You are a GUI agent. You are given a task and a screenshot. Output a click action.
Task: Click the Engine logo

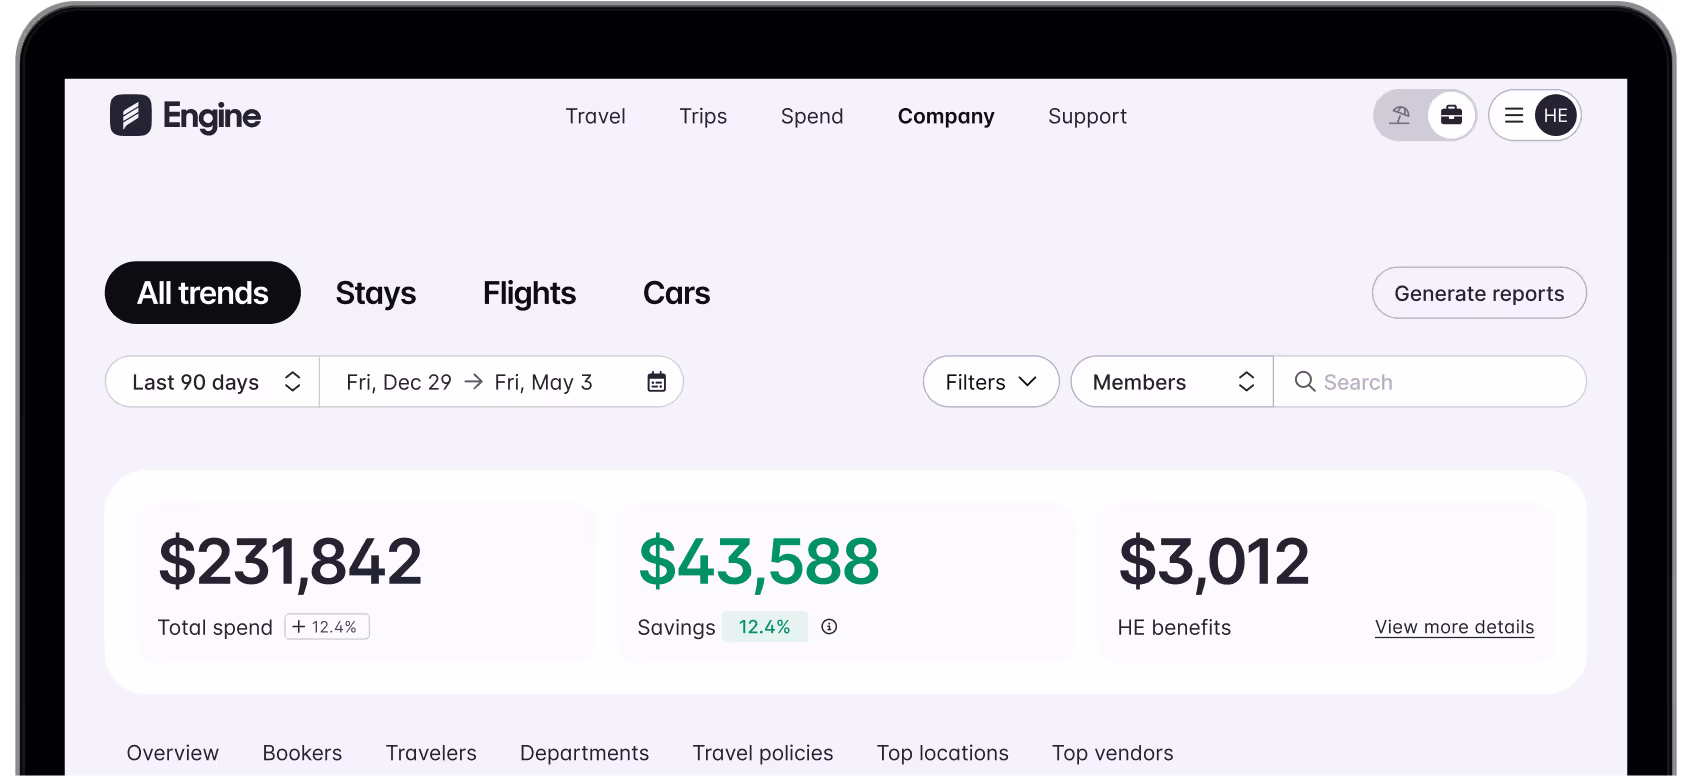pyautogui.click(x=184, y=115)
